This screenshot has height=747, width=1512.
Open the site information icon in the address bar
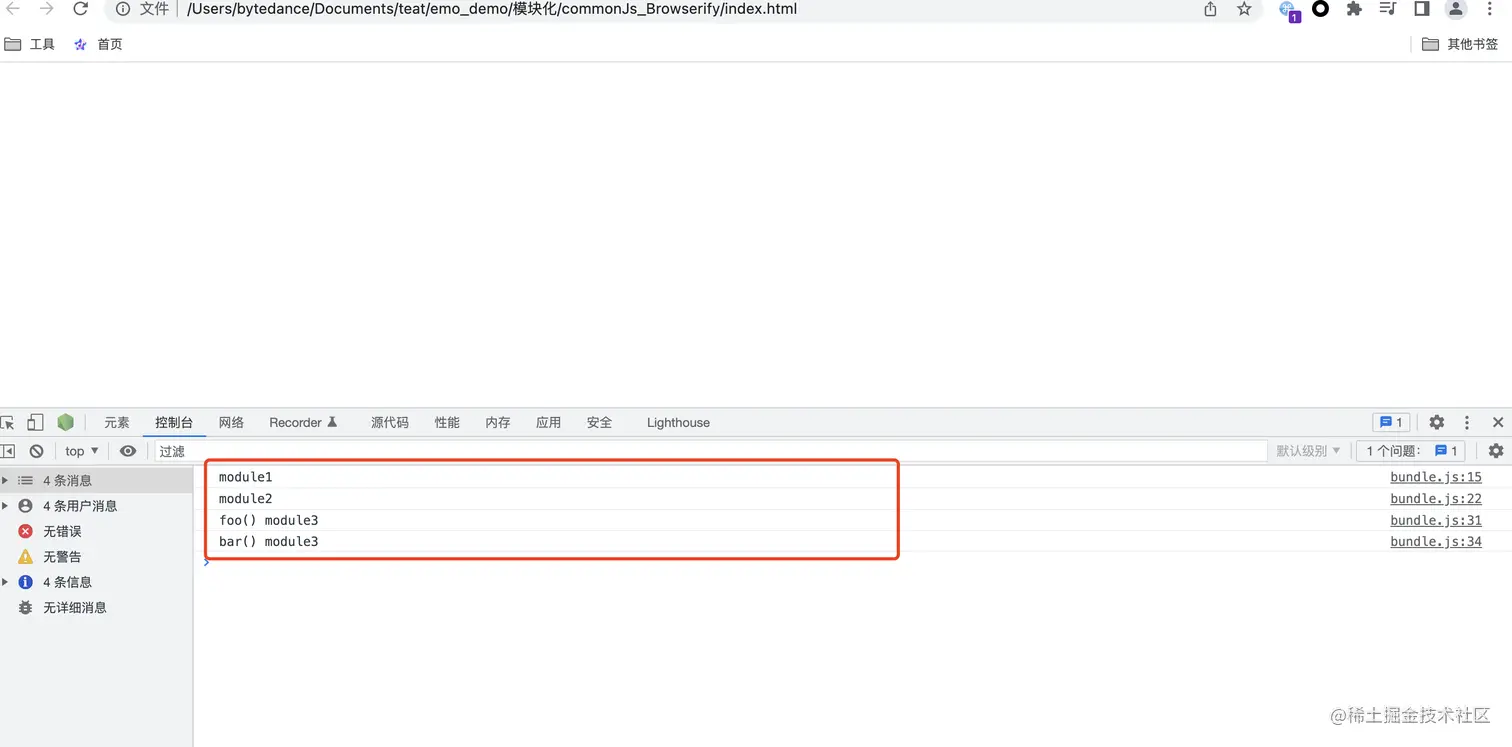click(x=123, y=9)
